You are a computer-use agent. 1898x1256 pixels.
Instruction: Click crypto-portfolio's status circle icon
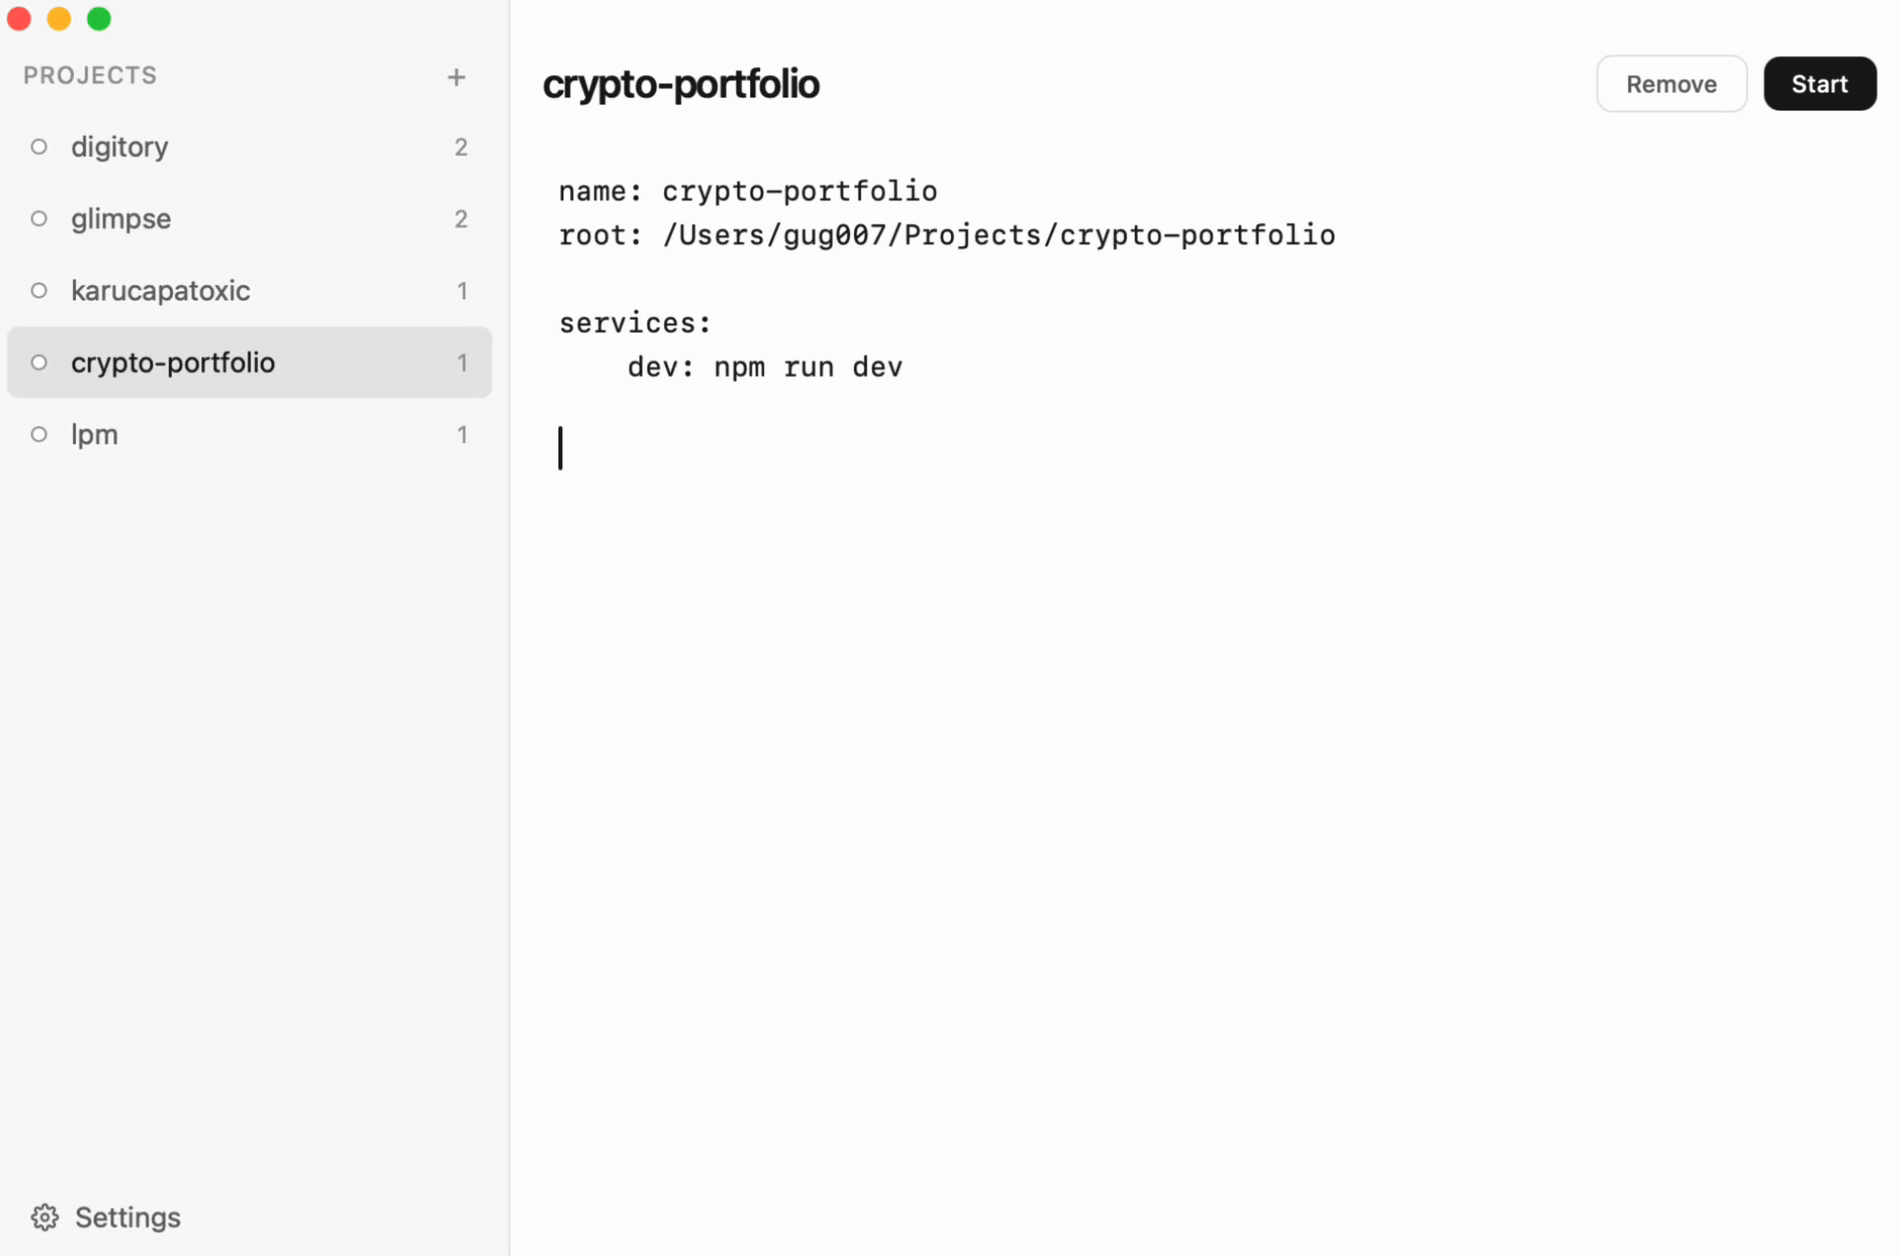[x=40, y=362]
